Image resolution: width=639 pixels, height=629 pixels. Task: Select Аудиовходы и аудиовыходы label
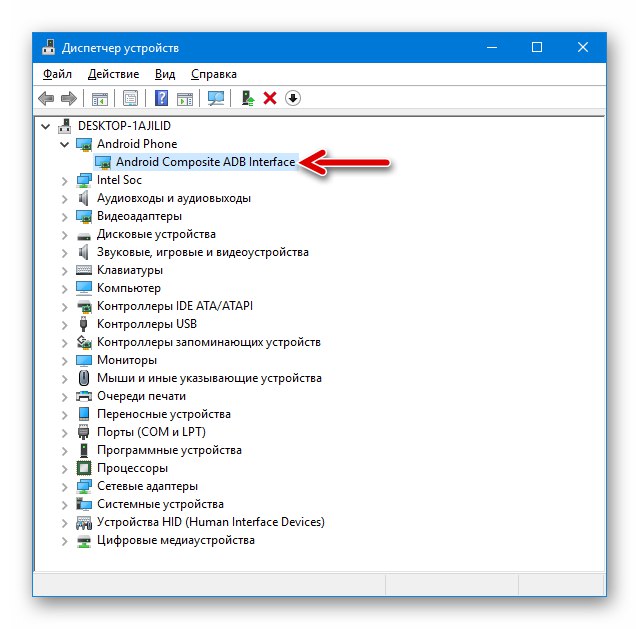[x=174, y=199]
